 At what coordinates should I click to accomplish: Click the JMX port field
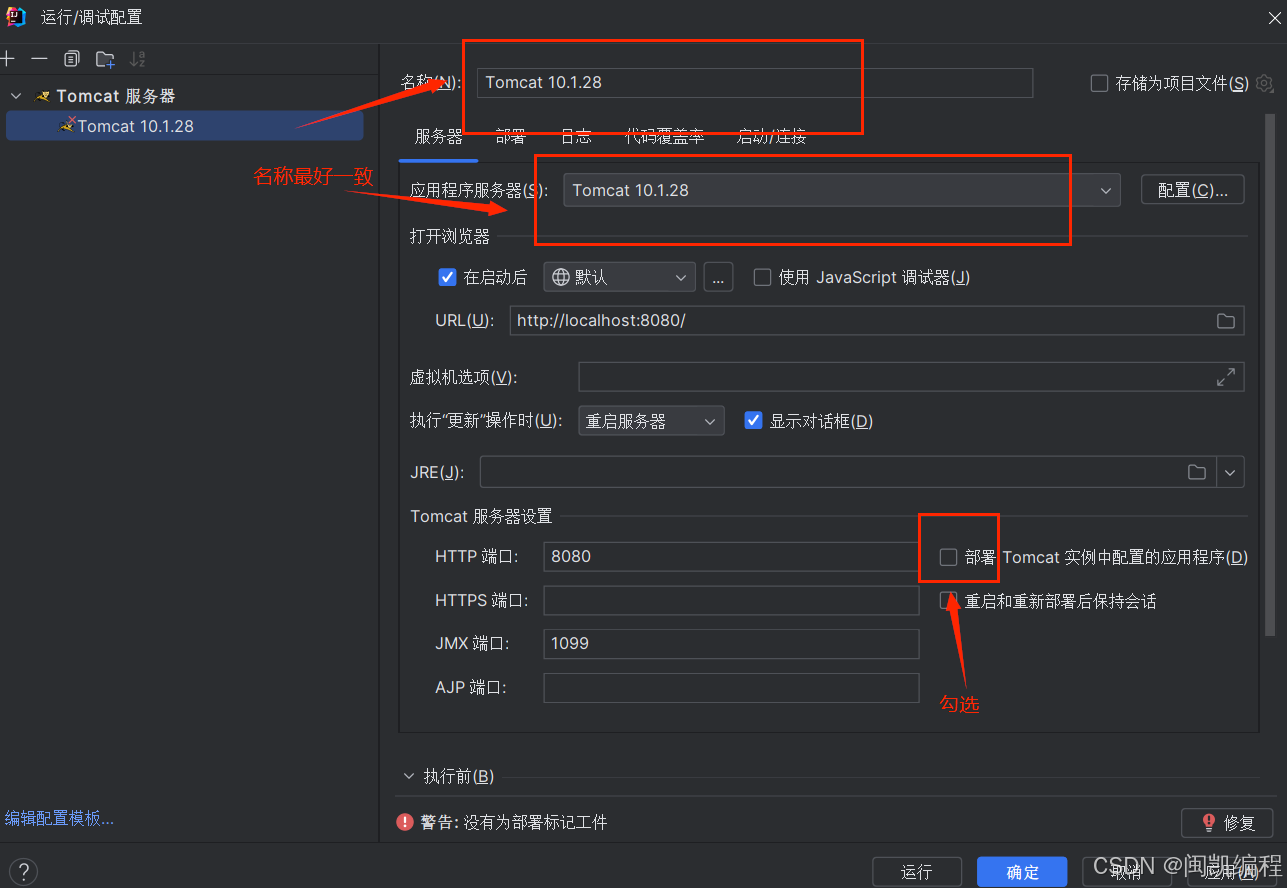731,643
